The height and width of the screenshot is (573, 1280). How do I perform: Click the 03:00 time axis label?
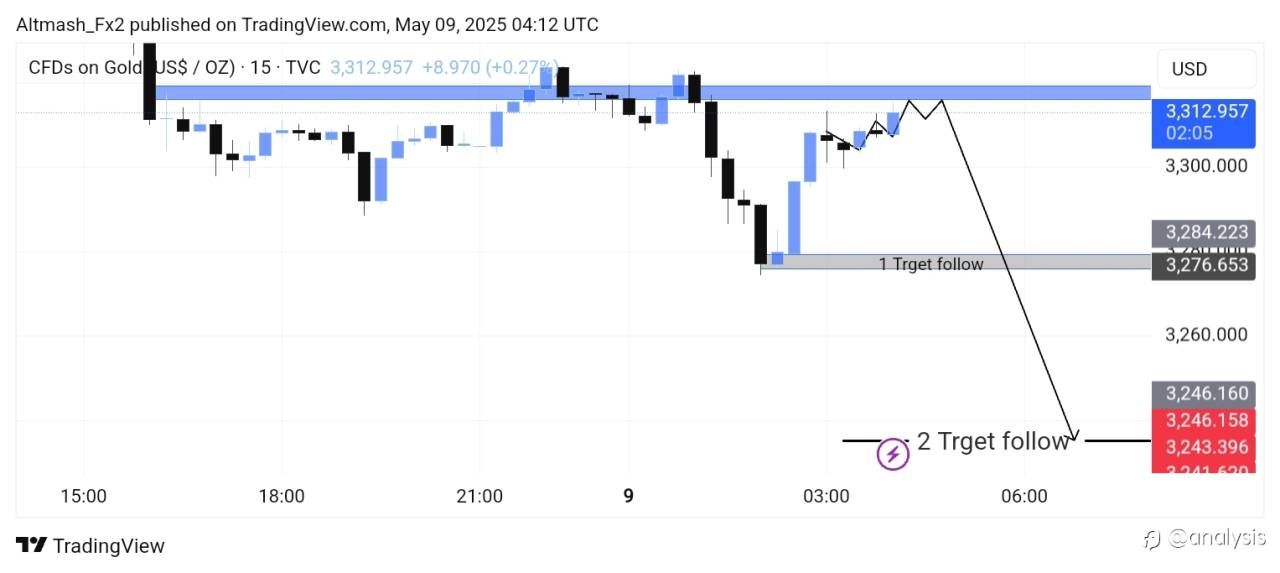click(x=826, y=496)
